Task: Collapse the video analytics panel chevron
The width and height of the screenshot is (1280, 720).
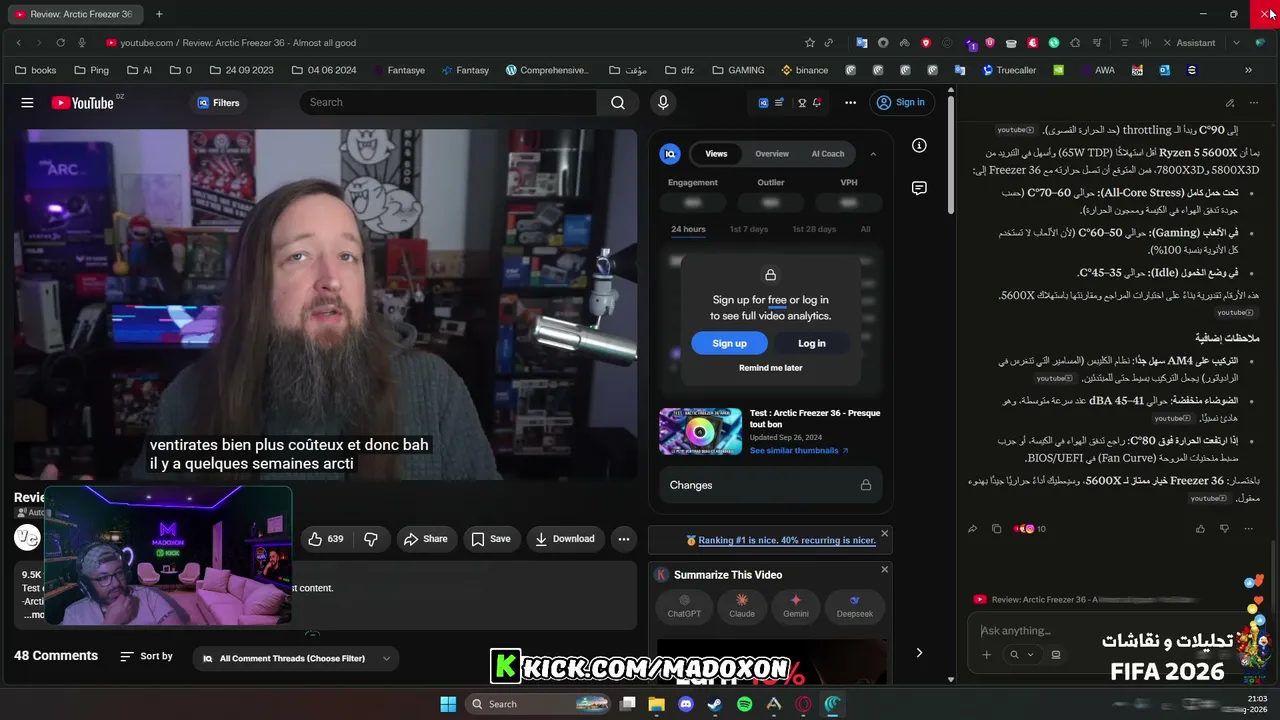Action: [873, 154]
